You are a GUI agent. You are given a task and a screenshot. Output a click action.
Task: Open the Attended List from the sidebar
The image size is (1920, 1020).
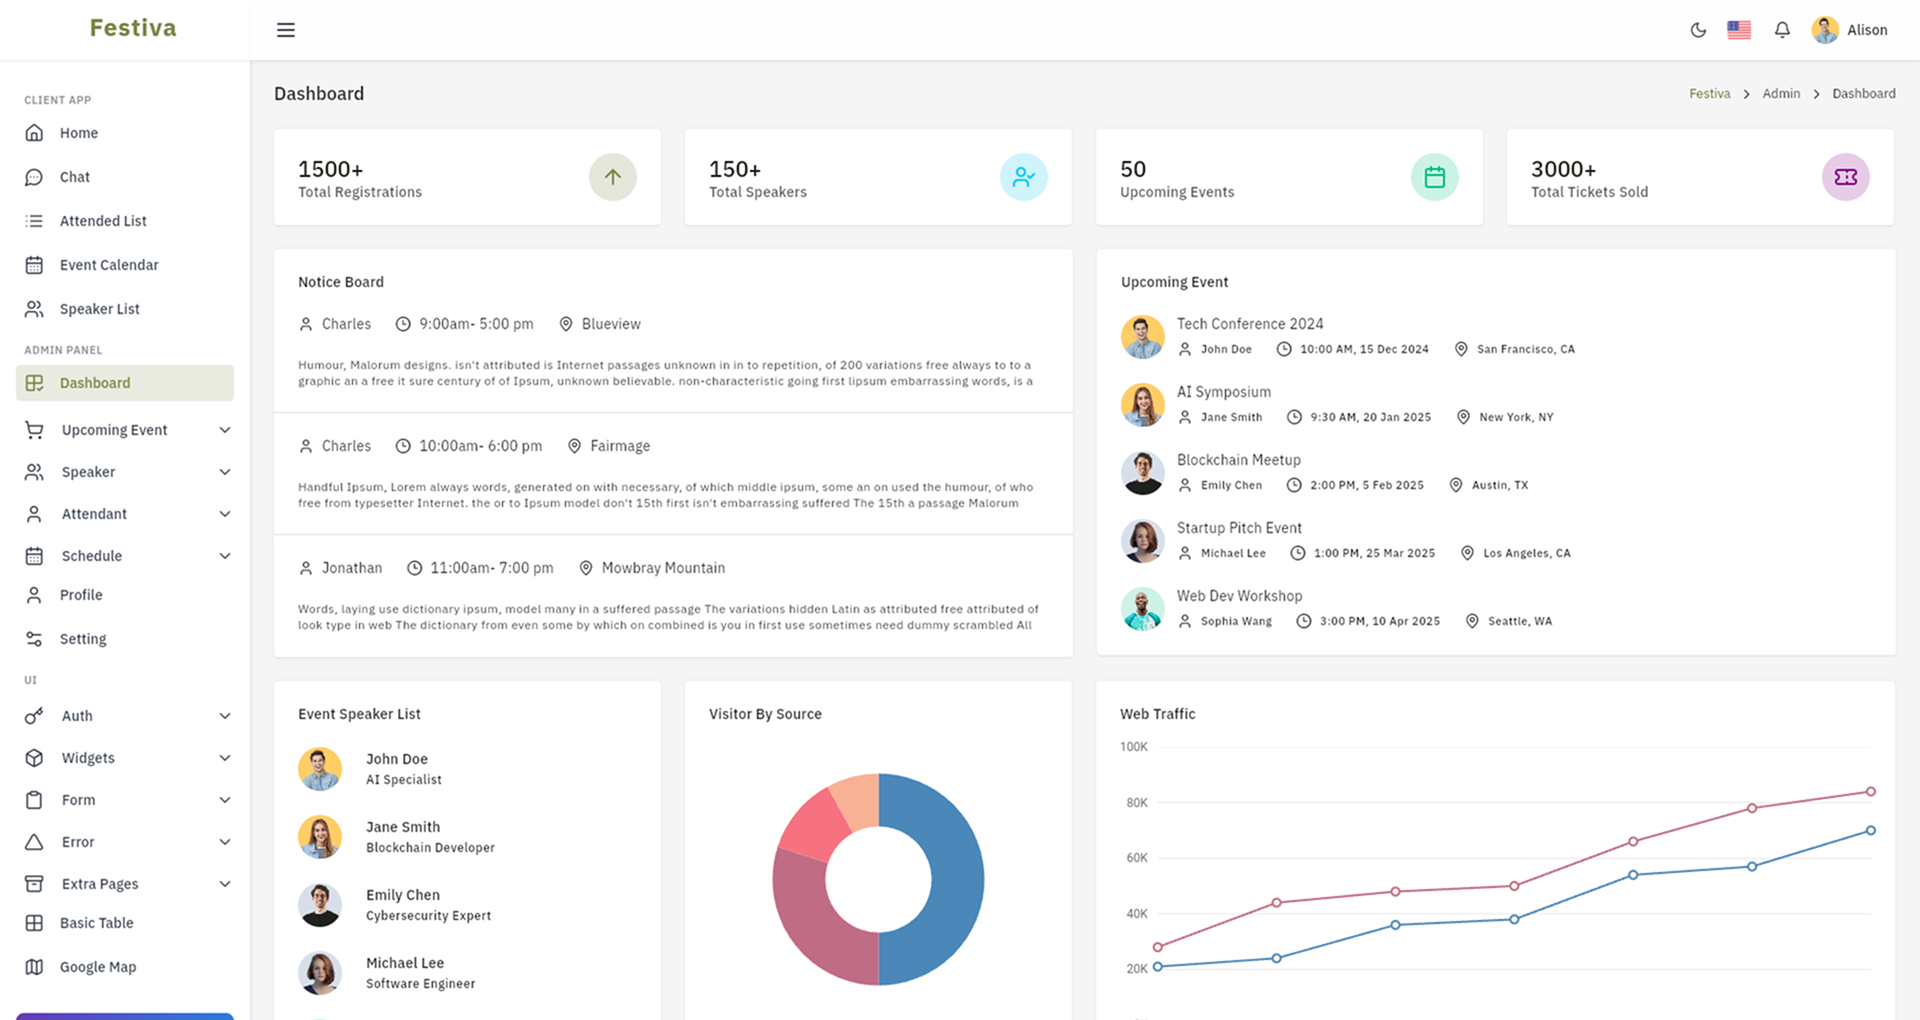(x=103, y=220)
